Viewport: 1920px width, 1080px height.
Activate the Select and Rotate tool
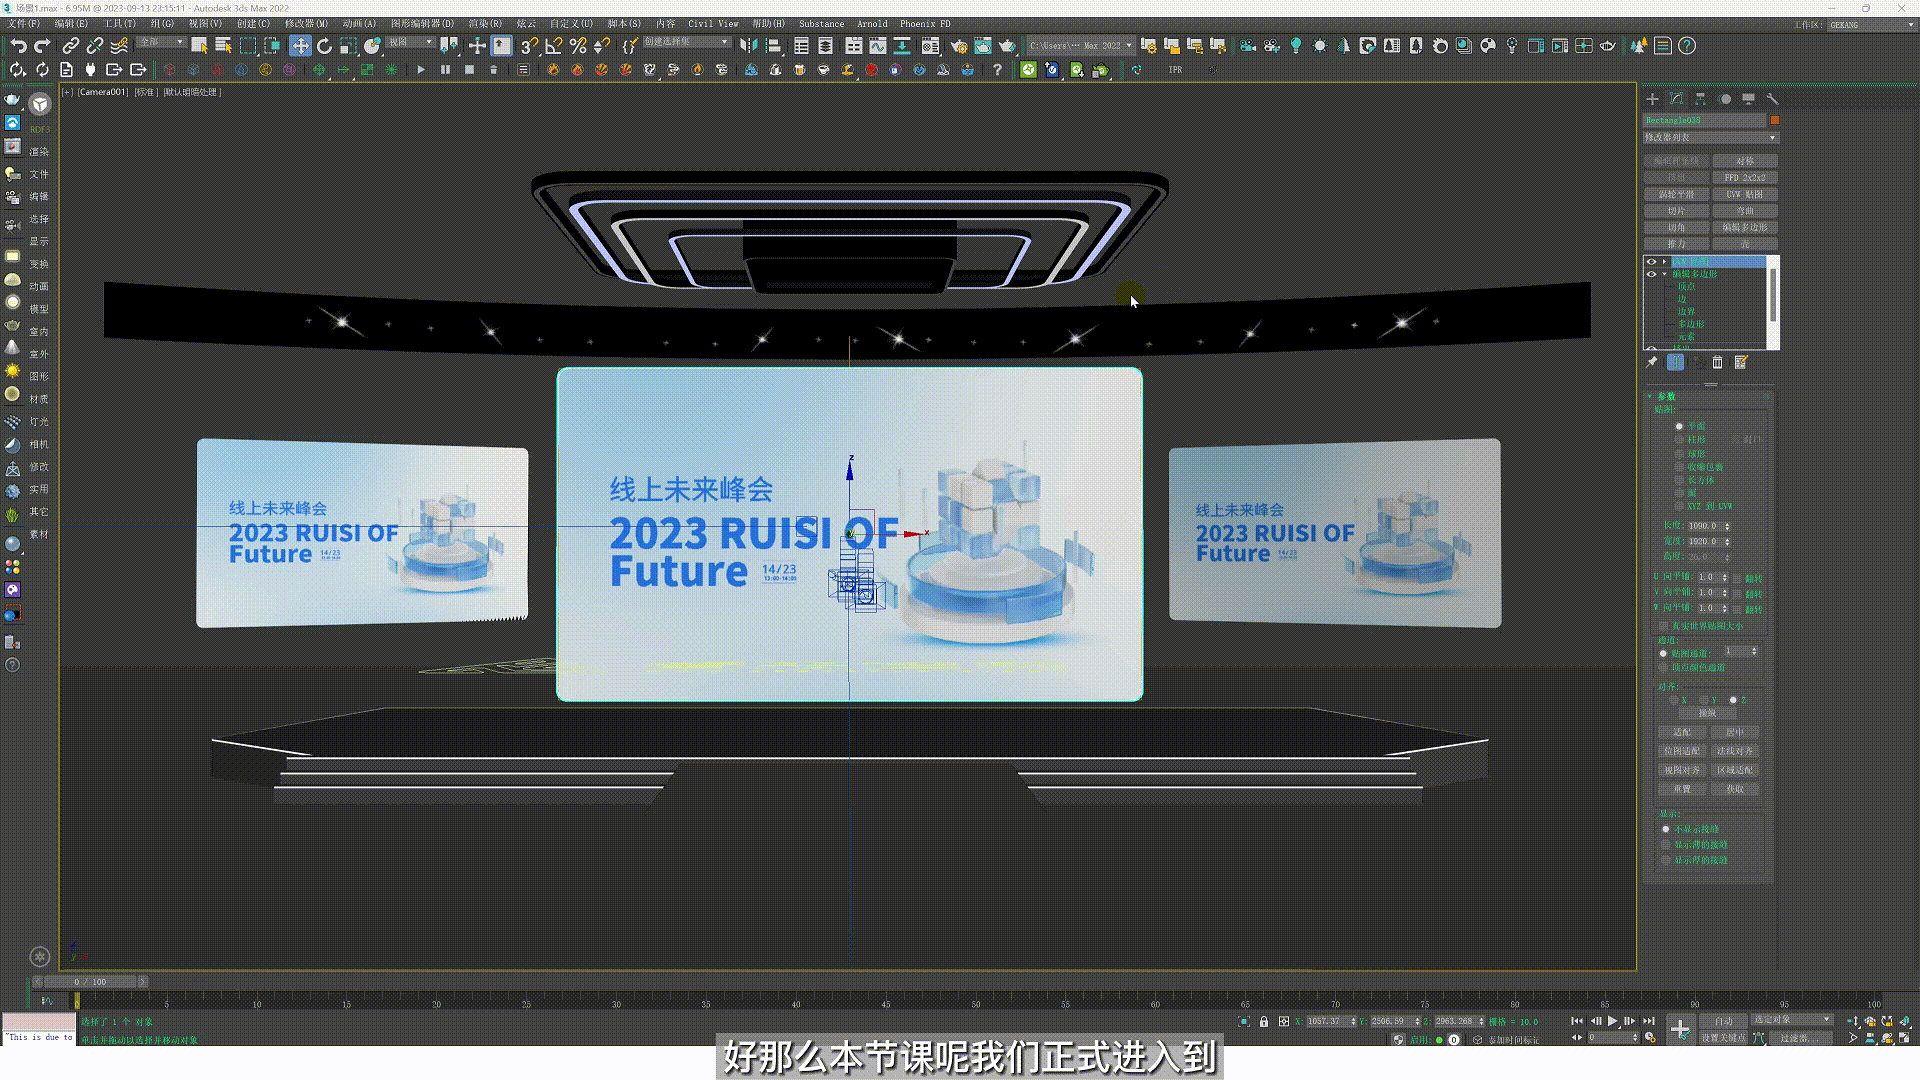[x=324, y=46]
